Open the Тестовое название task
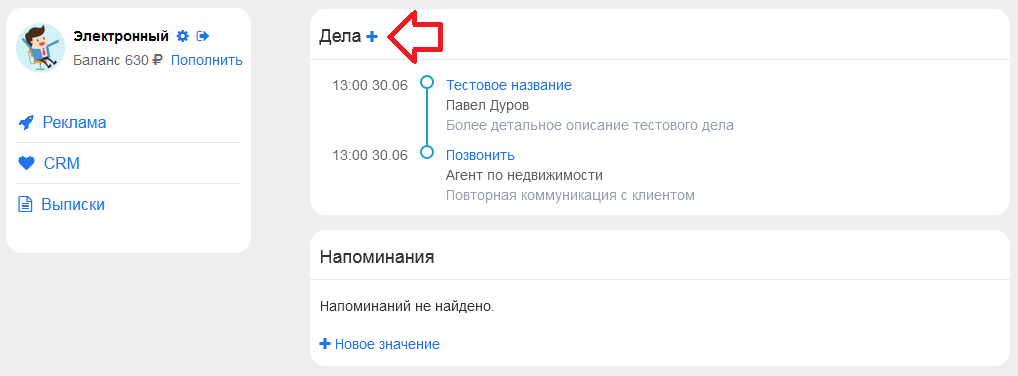Viewport: 1018px width, 376px height. [x=509, y=85]
